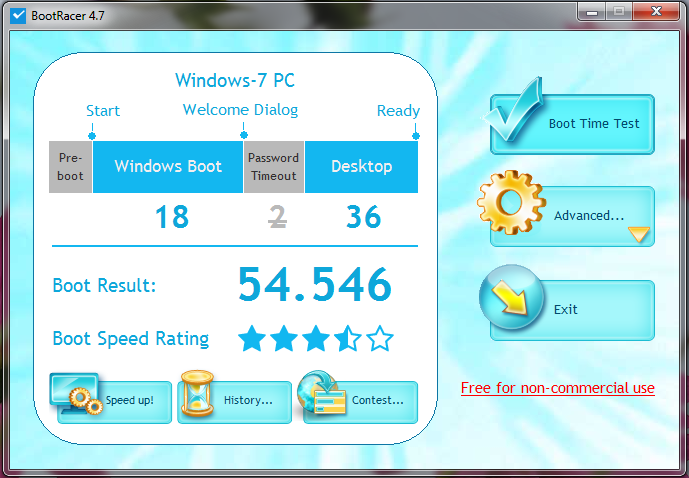Click the Password Timeout stage block
Image resolution: width=689 pixels, height=478 pixels.
click(x=274, y=167)
